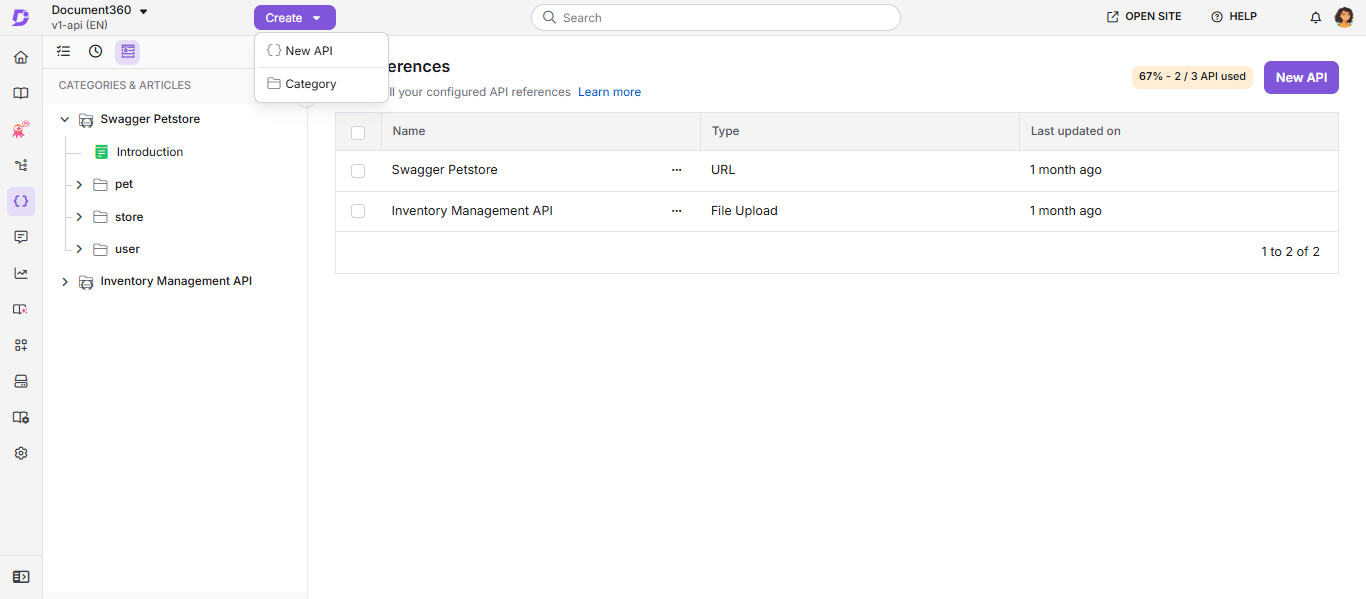Open the knowledge base site builder icon

pos(21,309)
